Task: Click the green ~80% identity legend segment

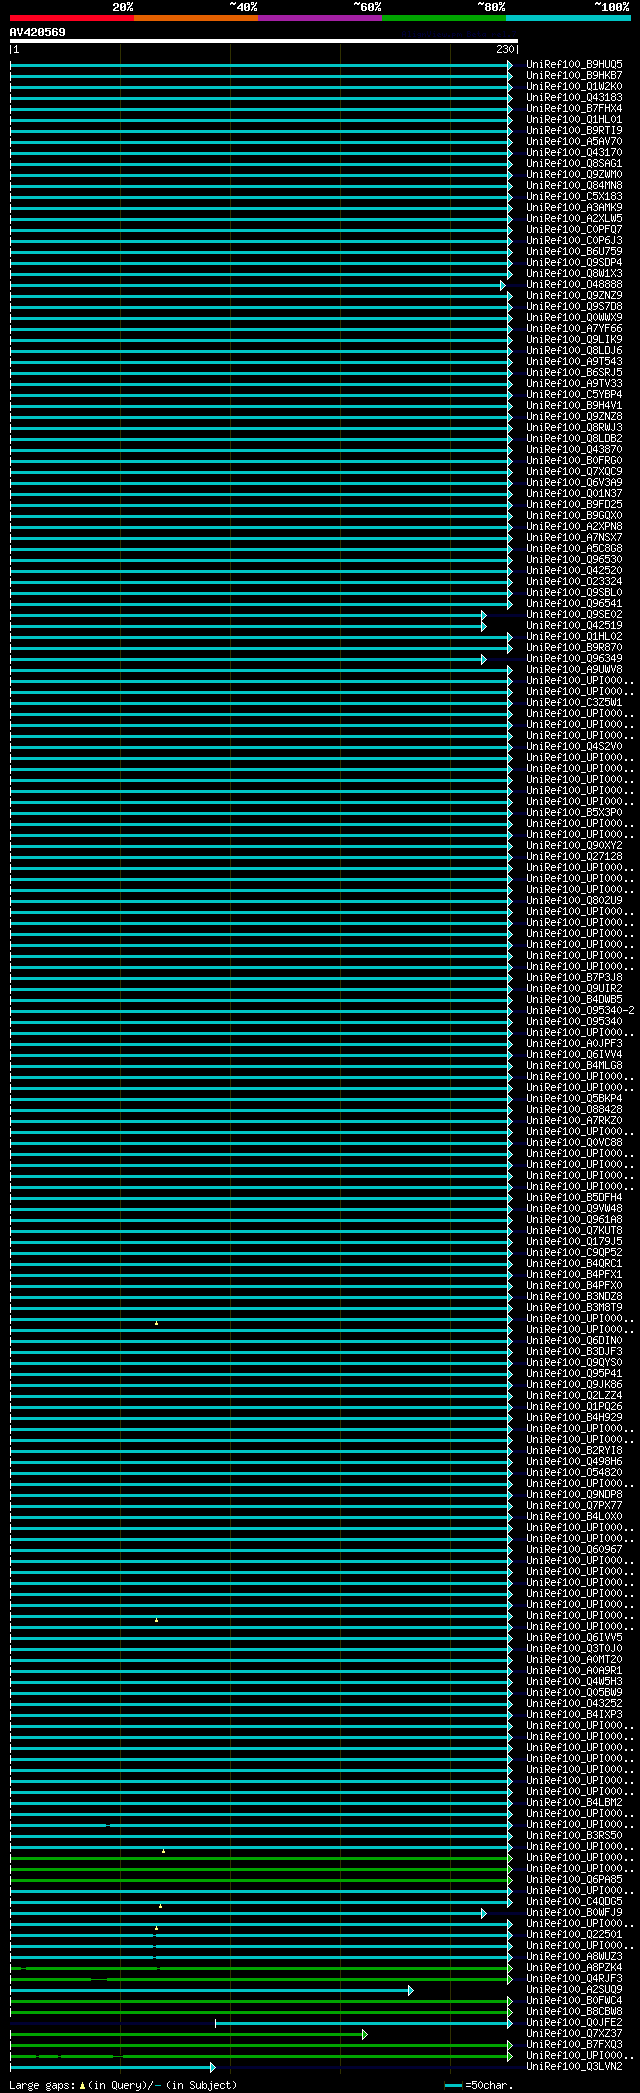Action: [444, 18]
